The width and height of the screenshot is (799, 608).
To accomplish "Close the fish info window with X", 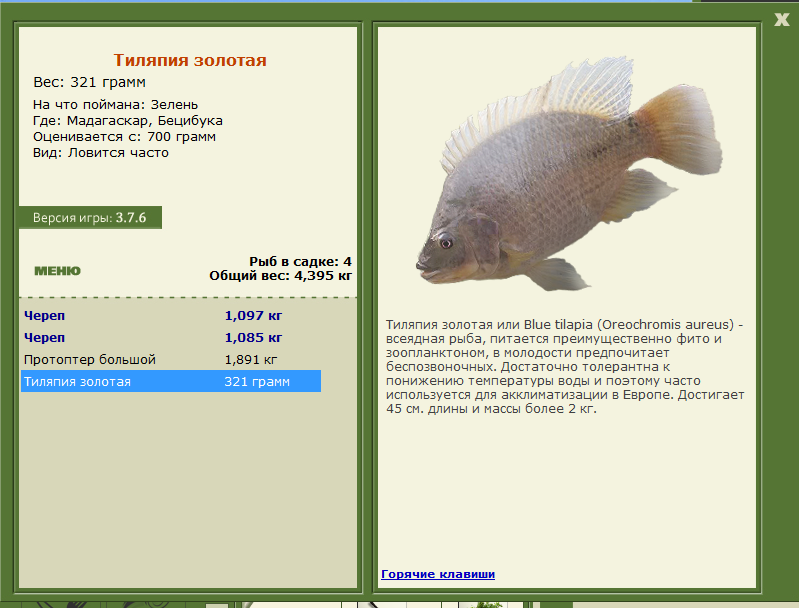I will click(x=782, y=20).
